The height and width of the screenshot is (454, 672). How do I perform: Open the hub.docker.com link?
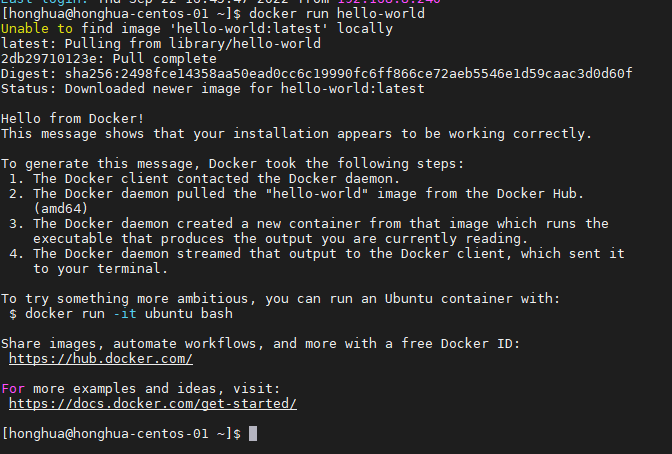[100, 358]
